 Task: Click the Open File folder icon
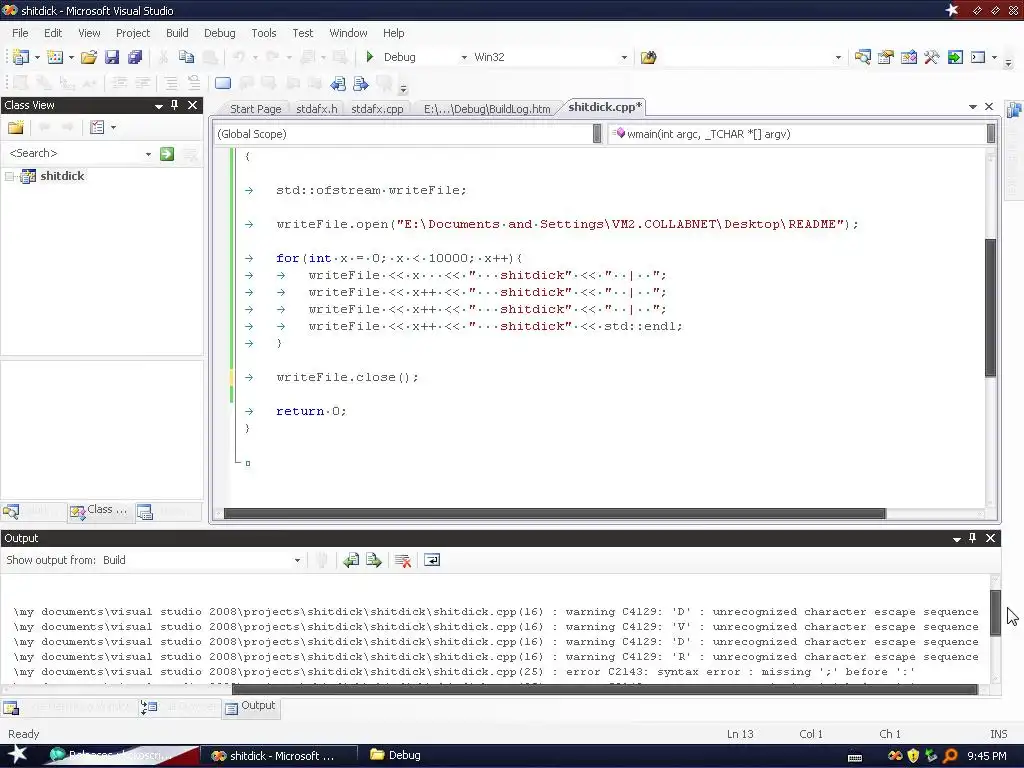(89, 57)
